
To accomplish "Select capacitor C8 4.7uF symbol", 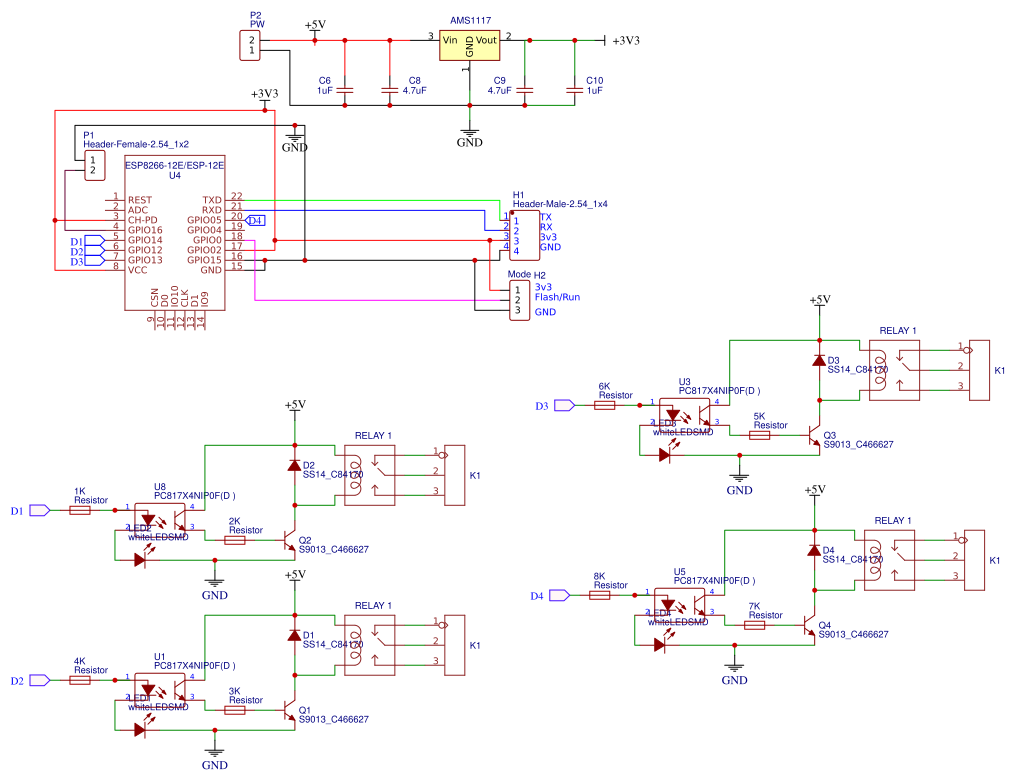I will (391, 89).
